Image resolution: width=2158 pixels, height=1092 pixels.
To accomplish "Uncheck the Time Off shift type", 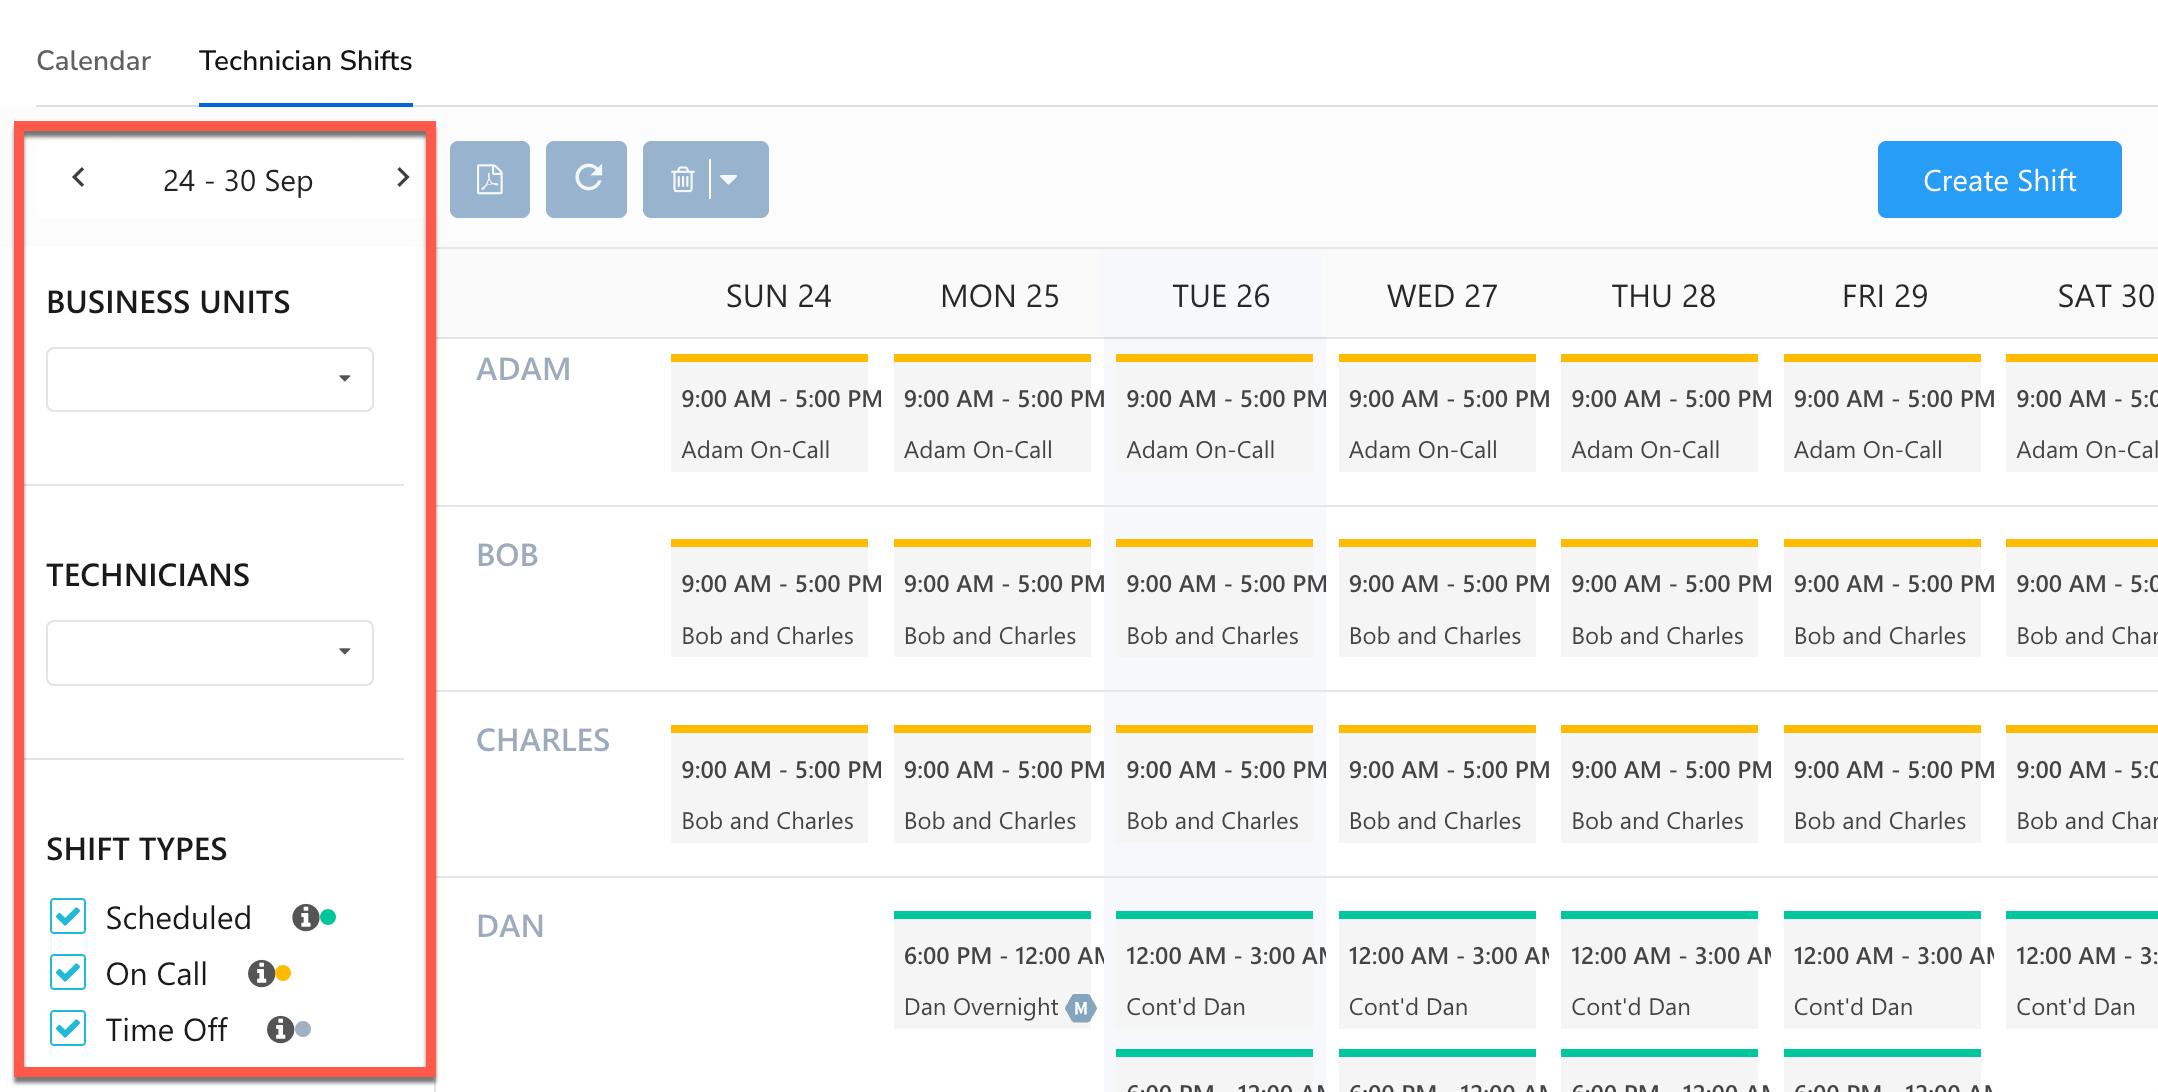I will pos(67,1028).
